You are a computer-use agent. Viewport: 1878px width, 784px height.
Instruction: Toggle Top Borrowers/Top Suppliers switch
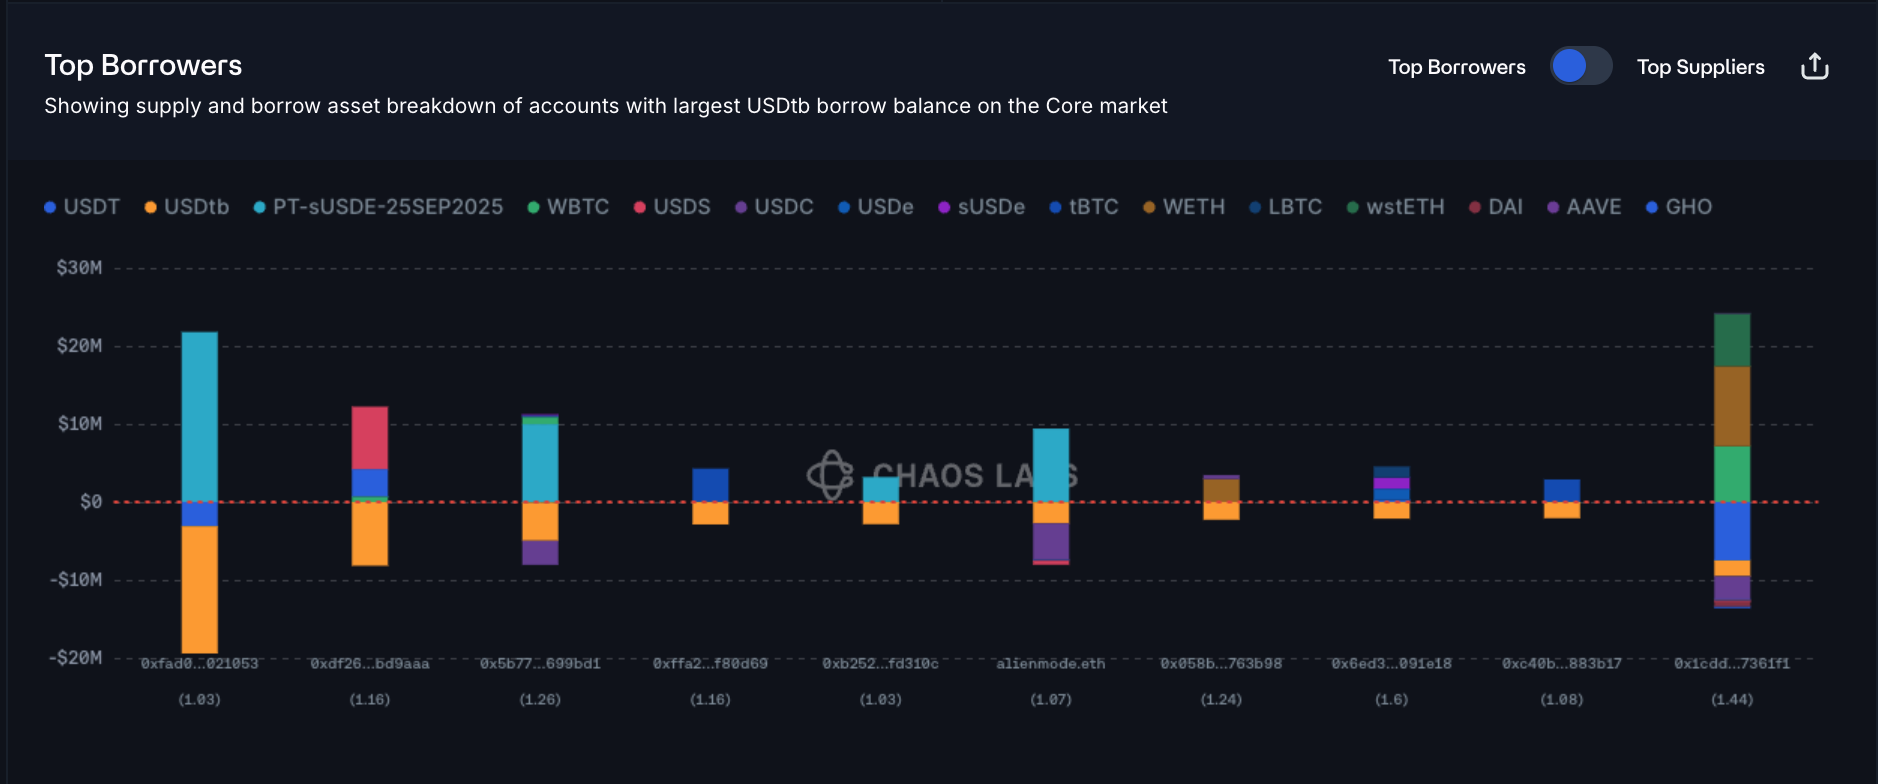pyautogui.click(x=1580, y=67)
